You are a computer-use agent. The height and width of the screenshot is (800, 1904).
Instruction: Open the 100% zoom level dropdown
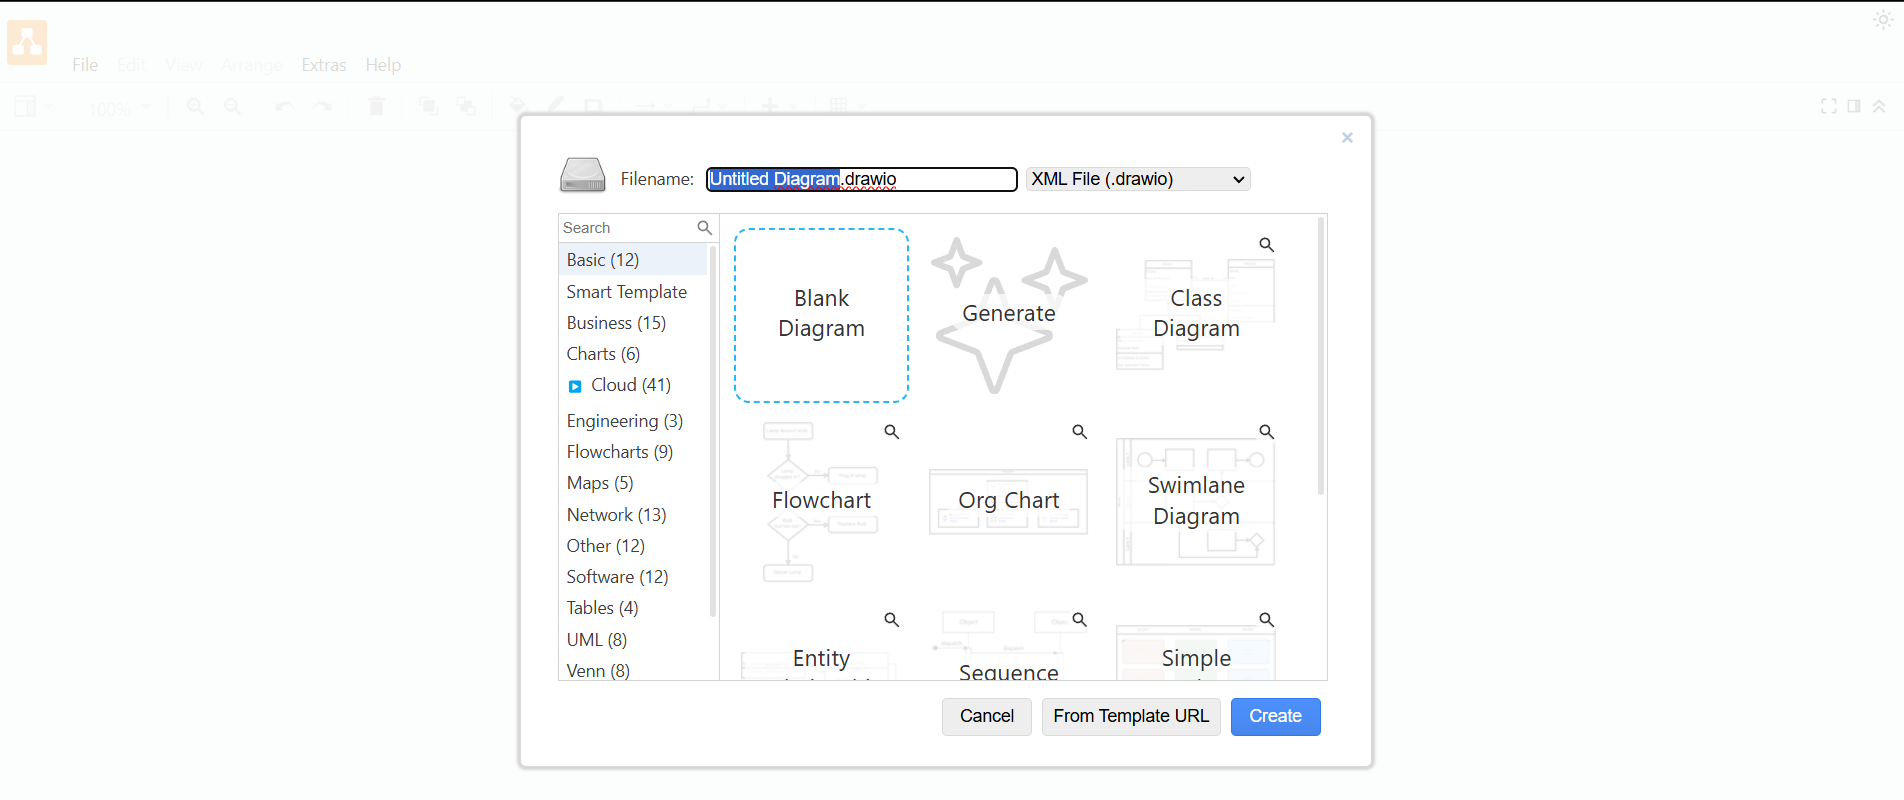coord(119,108)
